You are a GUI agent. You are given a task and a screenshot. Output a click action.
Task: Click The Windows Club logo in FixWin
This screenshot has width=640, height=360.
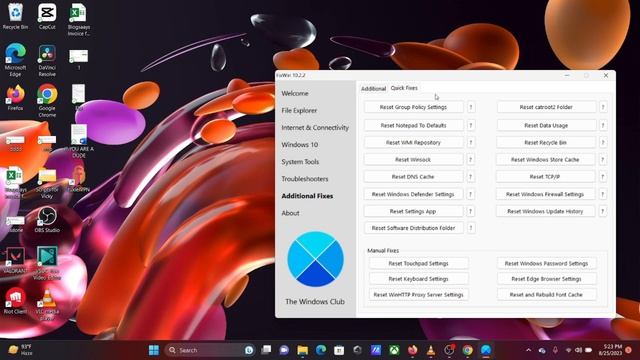point(316,259)
